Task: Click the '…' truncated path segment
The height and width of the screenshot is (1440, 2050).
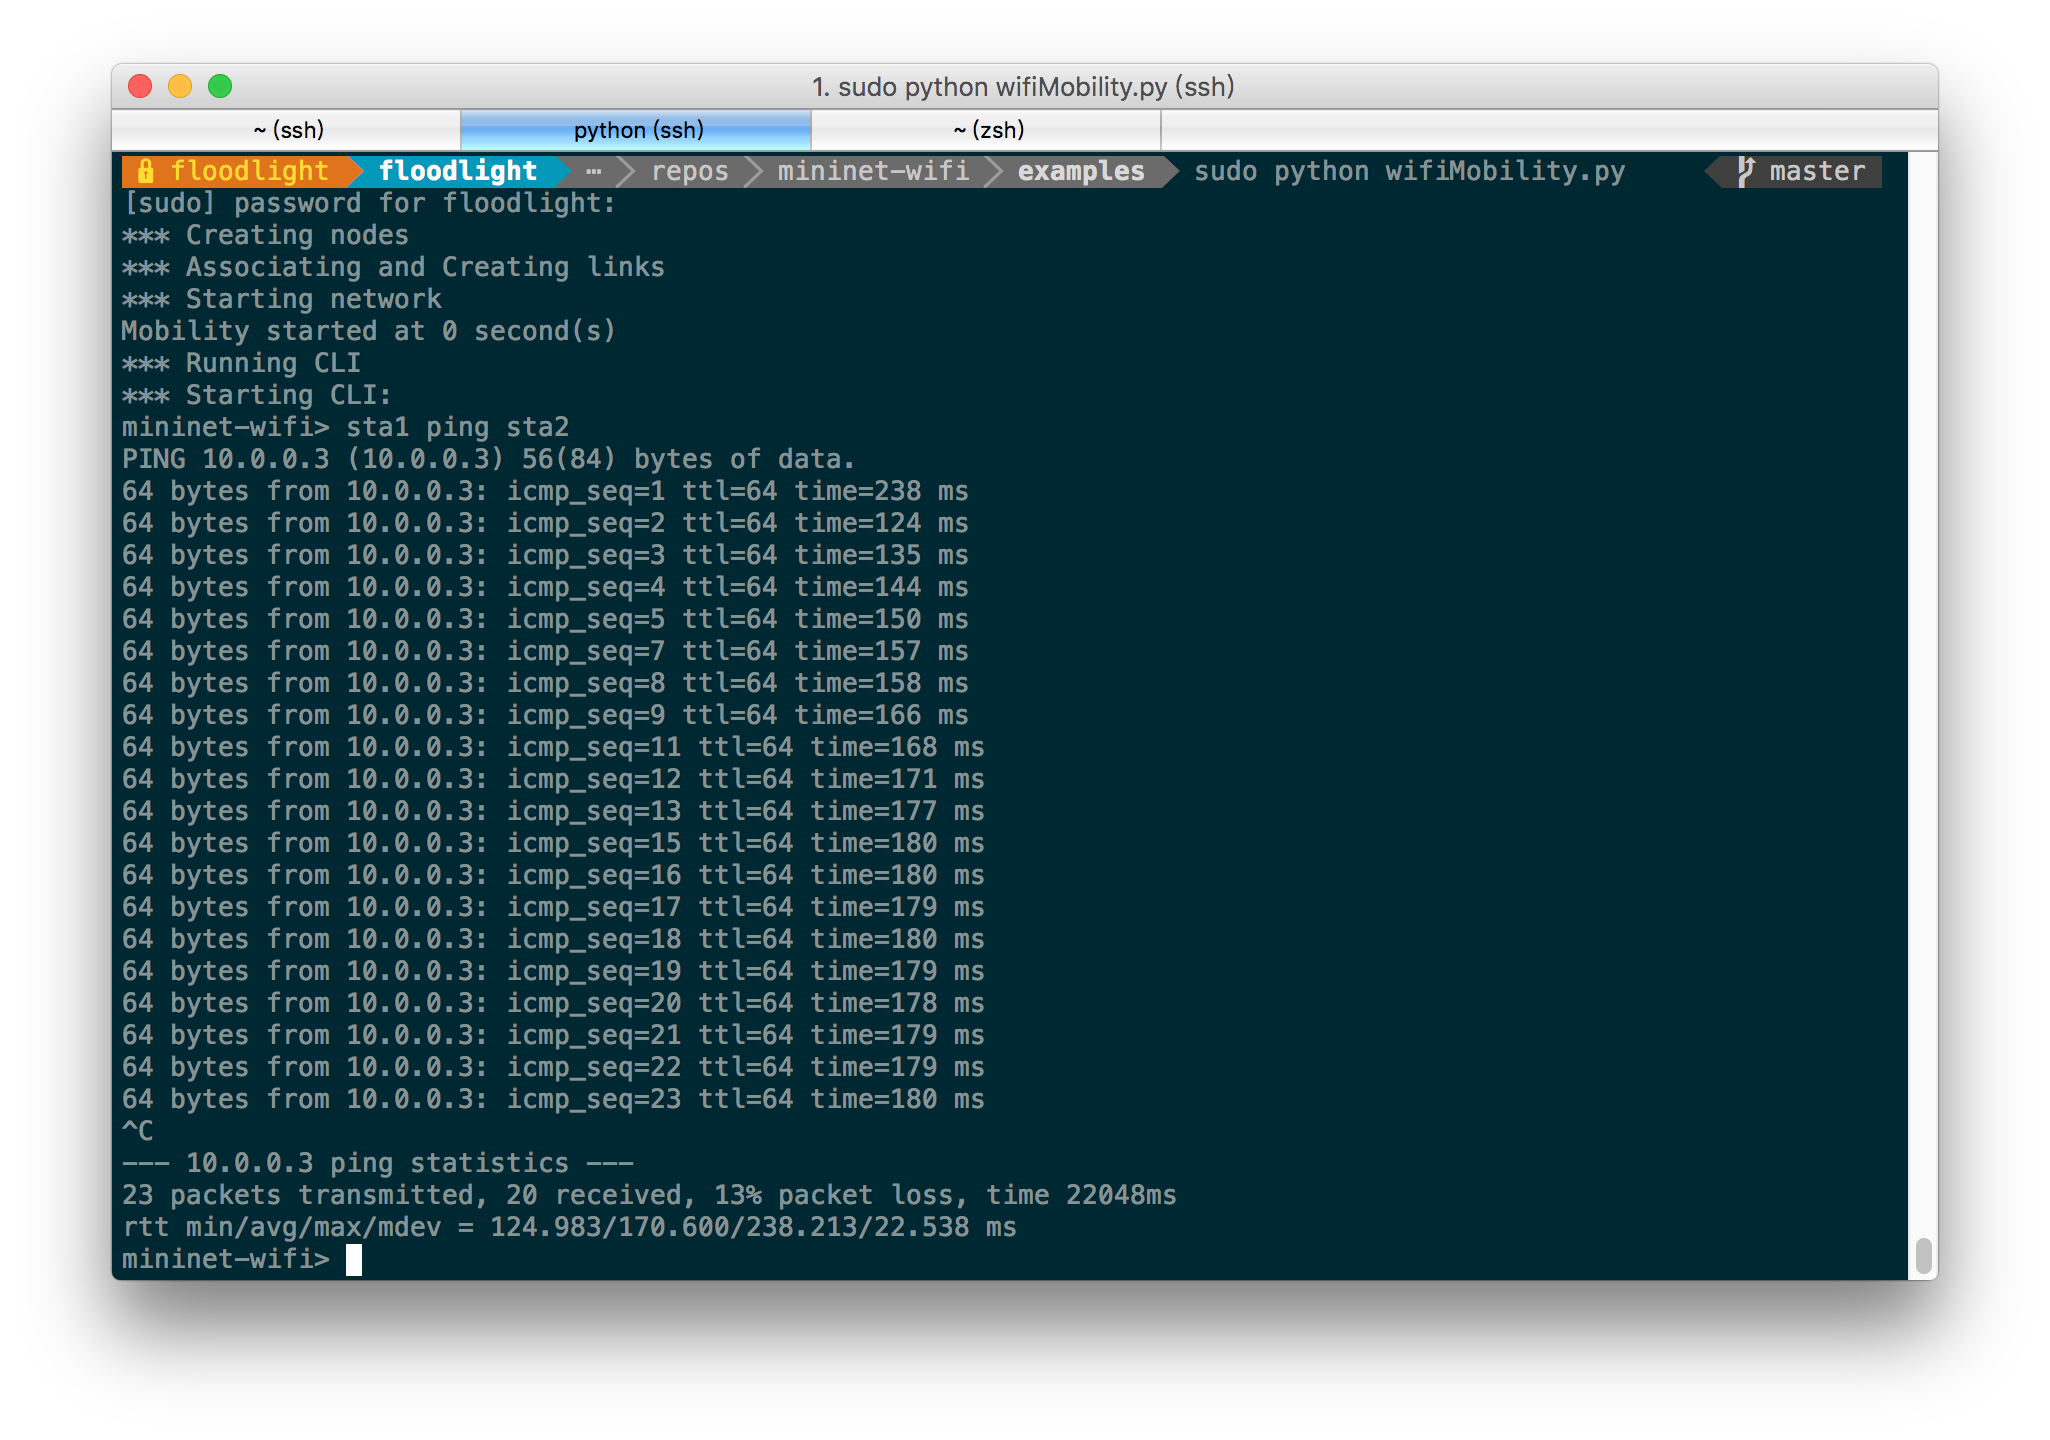Action: pyautogui.click(x=594, y=171)
